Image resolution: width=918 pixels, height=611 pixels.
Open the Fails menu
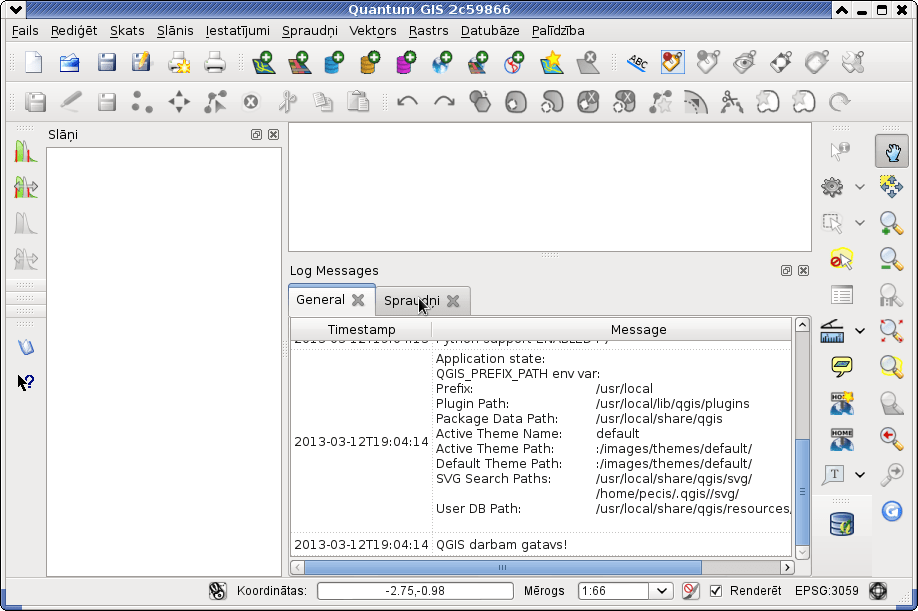pyautogui.click(x=25, y=30)
